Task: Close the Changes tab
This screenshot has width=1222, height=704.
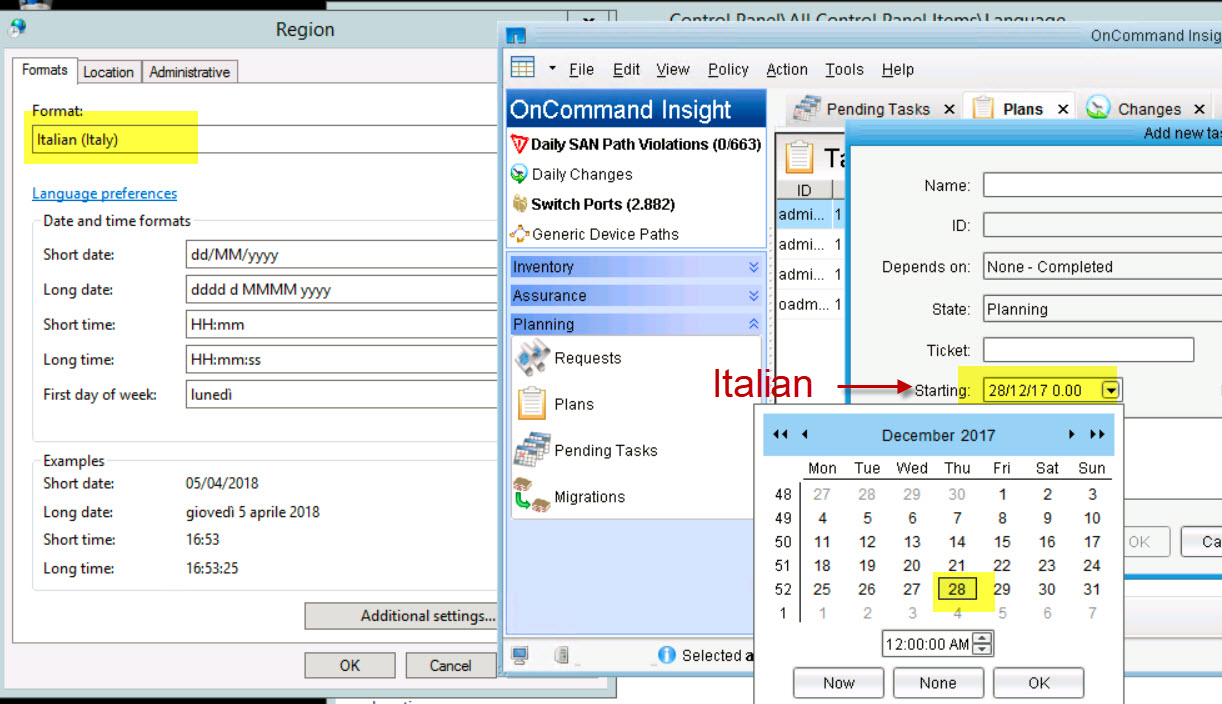Action: tap(1200, 109)
